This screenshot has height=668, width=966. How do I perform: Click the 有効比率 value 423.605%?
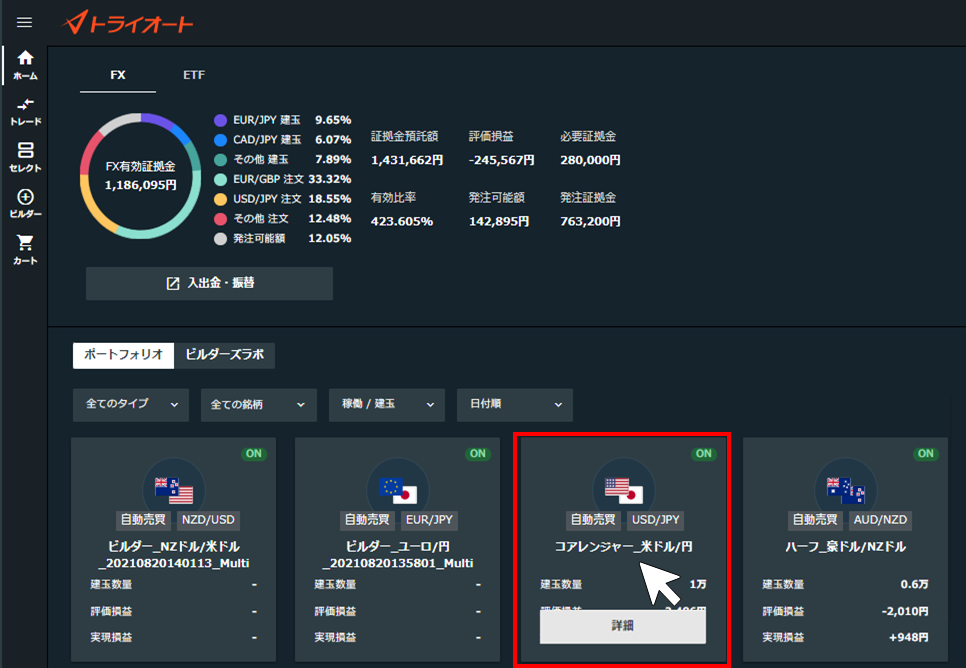pos(402,221)
